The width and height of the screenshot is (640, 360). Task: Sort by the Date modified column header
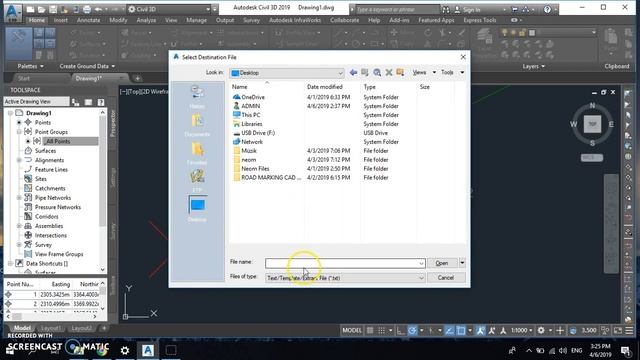[324, 87]
